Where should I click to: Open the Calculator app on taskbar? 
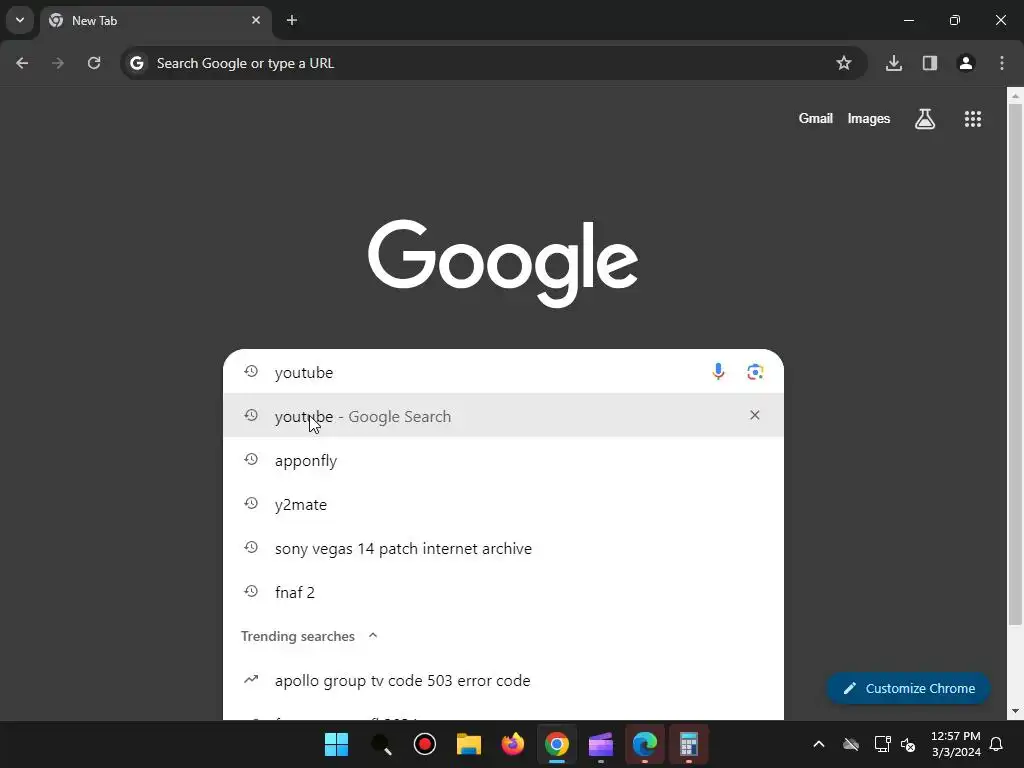coord(689,744)
